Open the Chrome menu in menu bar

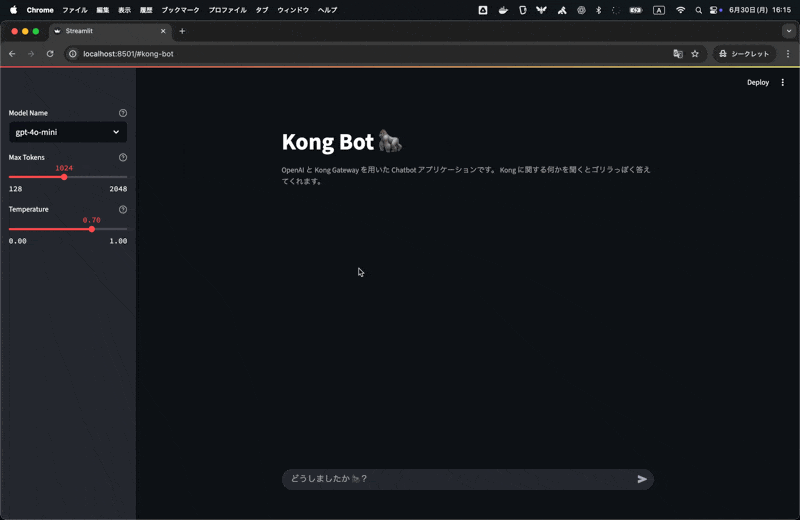pyautogui.click(x=40, y=10)
